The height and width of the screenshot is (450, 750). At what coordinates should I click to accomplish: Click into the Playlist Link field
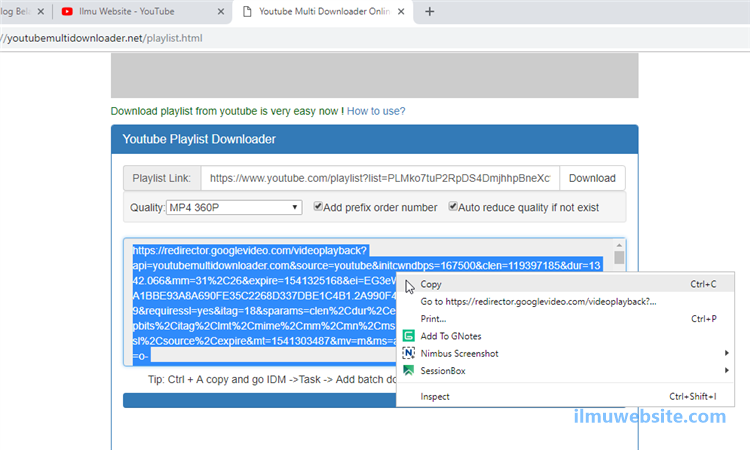(380, 178)
